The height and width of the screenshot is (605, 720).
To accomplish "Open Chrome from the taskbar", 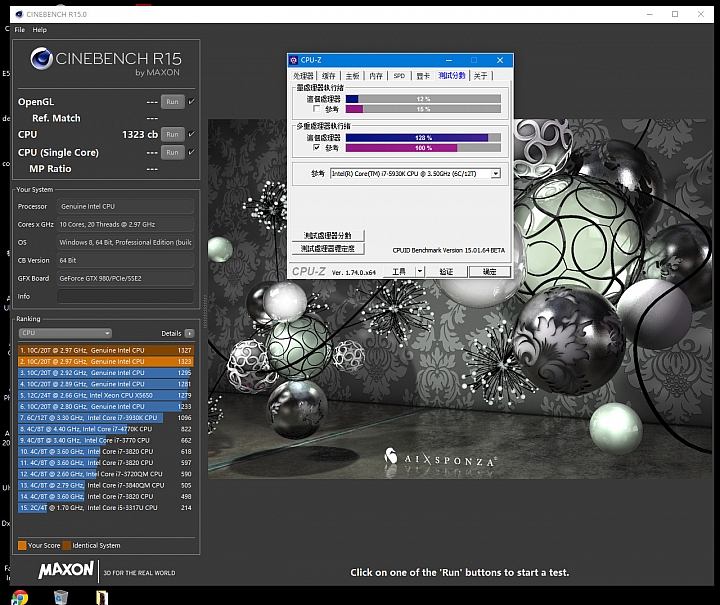I will point(19,597).
